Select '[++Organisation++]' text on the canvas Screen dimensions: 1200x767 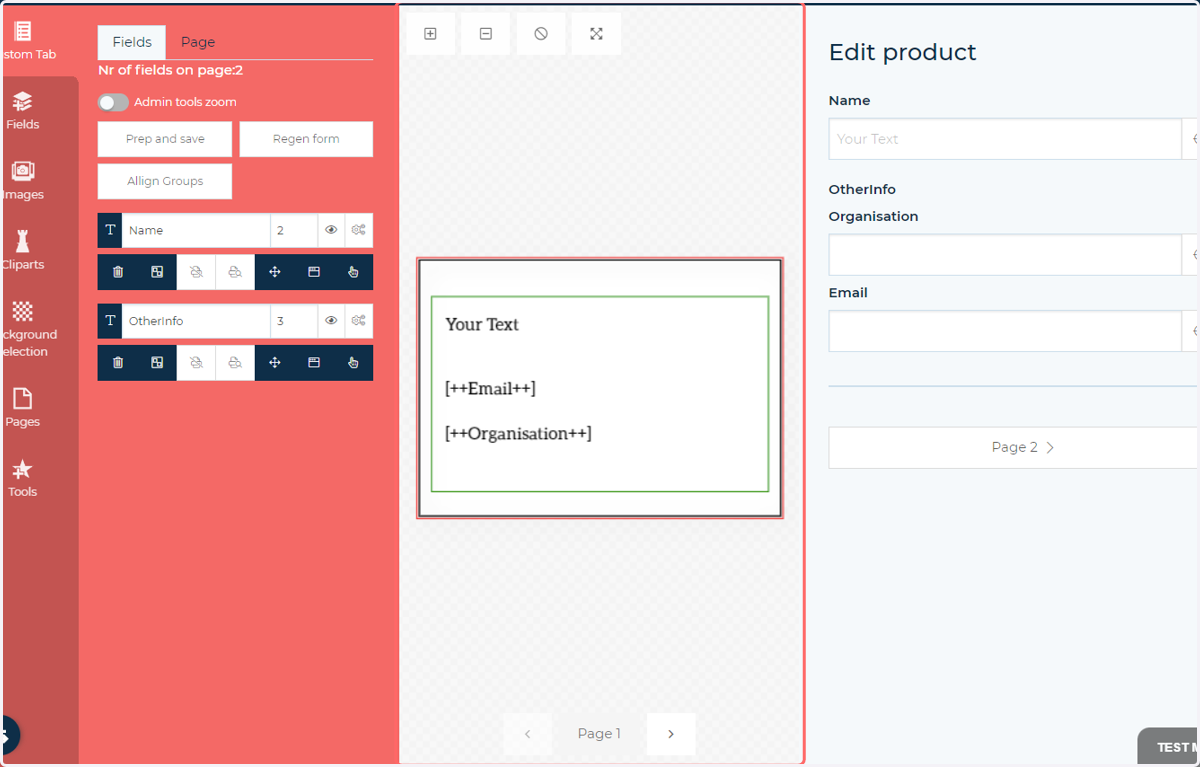518,433
